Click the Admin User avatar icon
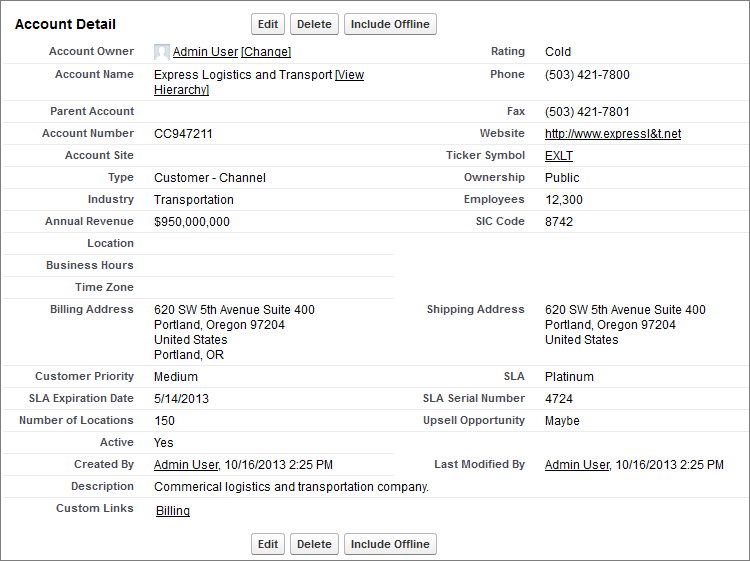 162,52
